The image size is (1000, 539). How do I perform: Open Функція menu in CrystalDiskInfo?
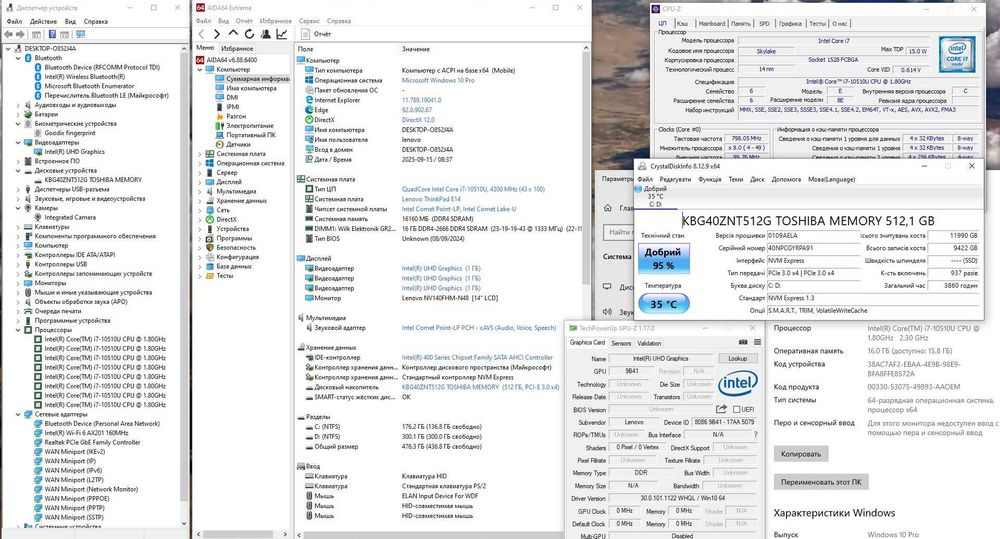[x=710, y=179]
